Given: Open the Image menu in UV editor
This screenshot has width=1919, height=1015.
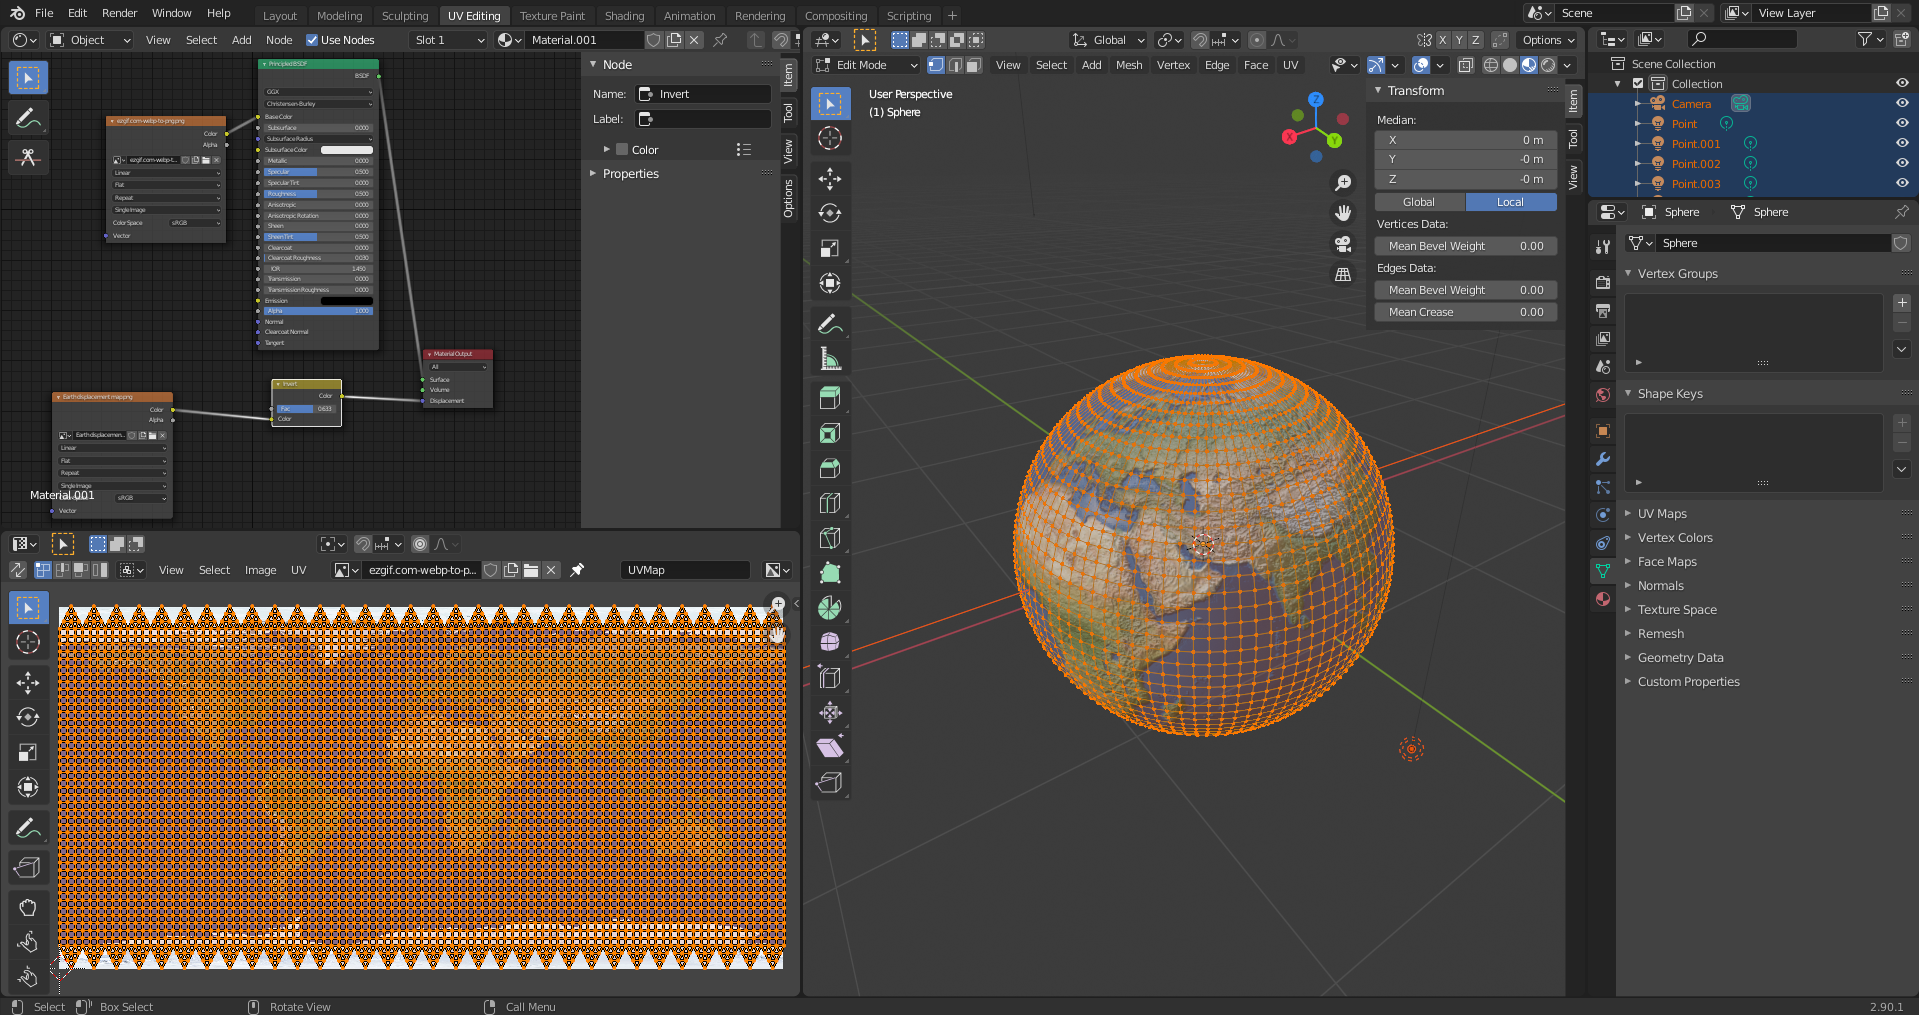Looking at the screenshot, I should click(x=260, y=570).
